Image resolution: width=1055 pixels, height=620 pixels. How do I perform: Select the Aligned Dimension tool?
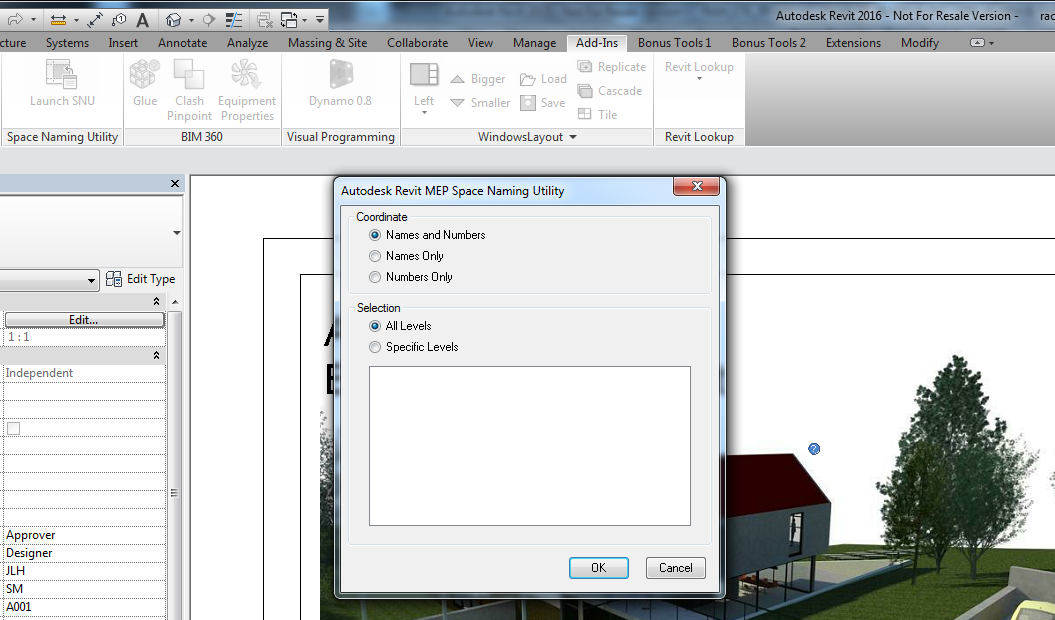pos(95,20)
